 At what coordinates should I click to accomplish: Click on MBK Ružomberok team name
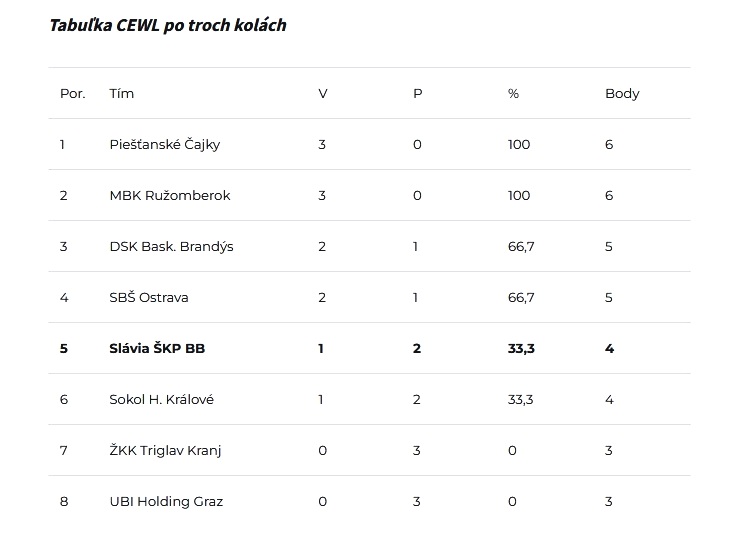pos(170,195)
